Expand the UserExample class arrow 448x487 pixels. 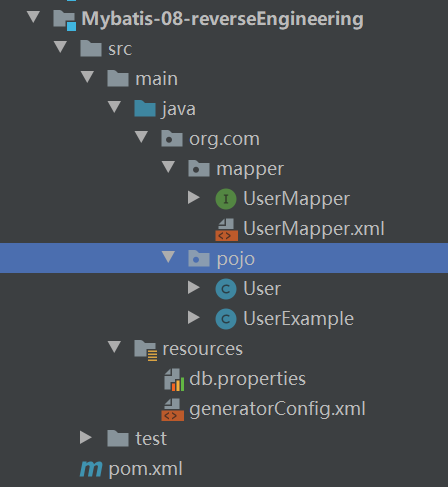coord(194,318)
